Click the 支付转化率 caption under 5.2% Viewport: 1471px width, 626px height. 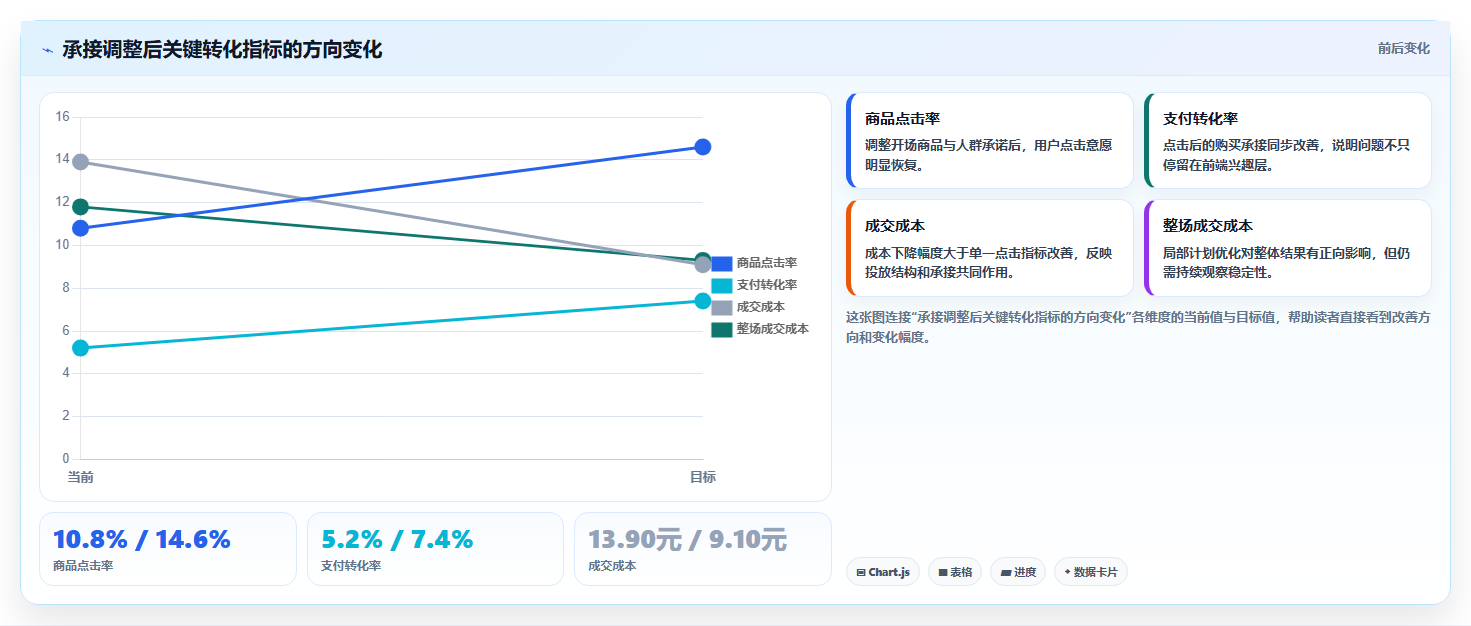[x=351, y=566]
